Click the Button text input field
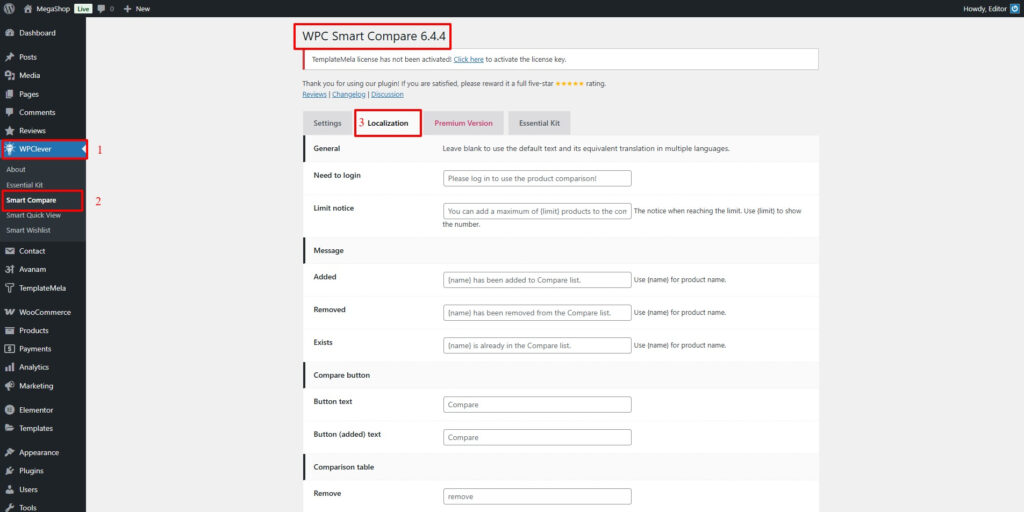Image resolution: width=1024 pixels, height=512 pixels. pos(537,404)
